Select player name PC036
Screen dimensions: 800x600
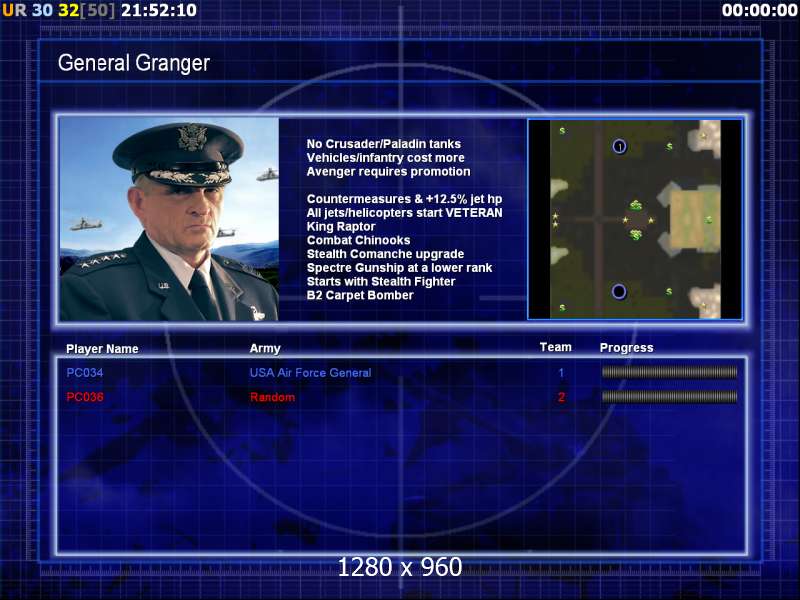85,397
